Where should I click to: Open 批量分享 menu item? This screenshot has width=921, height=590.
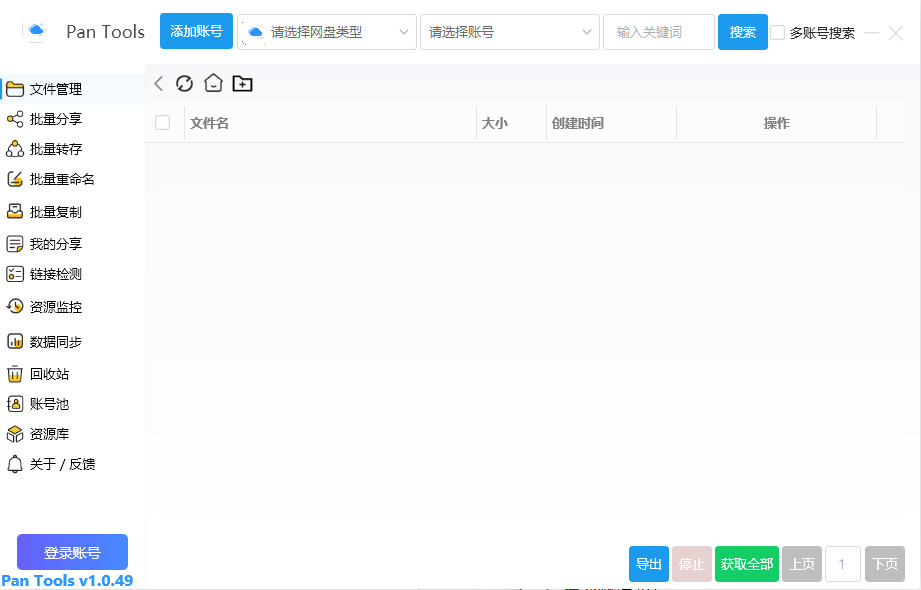[72, 119]
